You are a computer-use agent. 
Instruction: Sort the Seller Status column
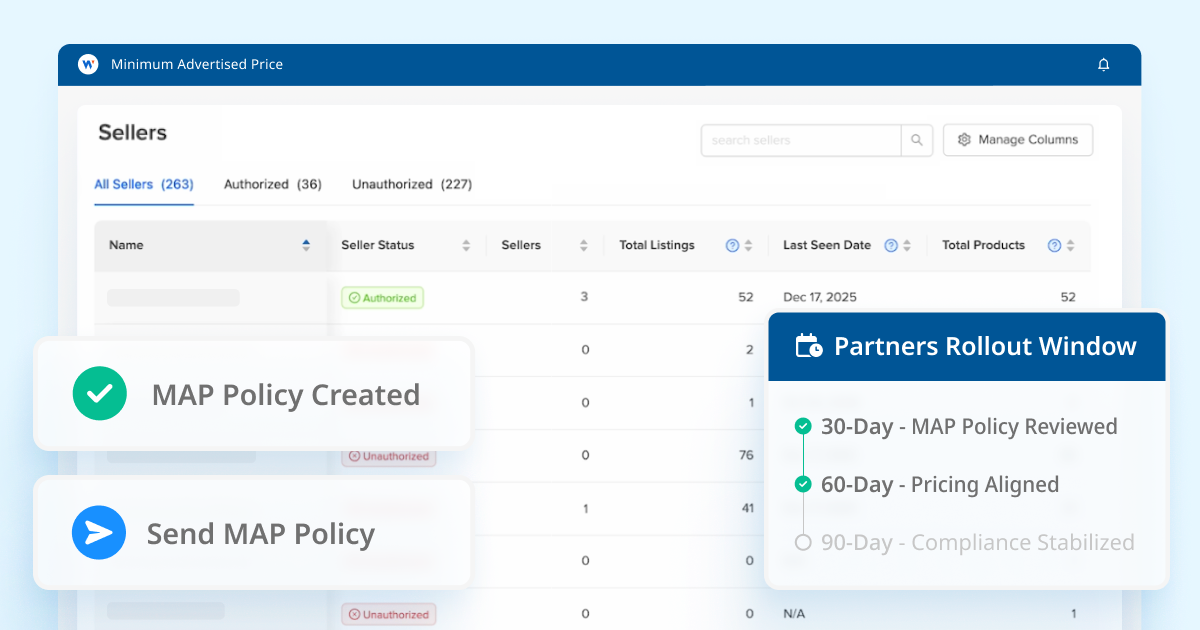pos(466,246)
